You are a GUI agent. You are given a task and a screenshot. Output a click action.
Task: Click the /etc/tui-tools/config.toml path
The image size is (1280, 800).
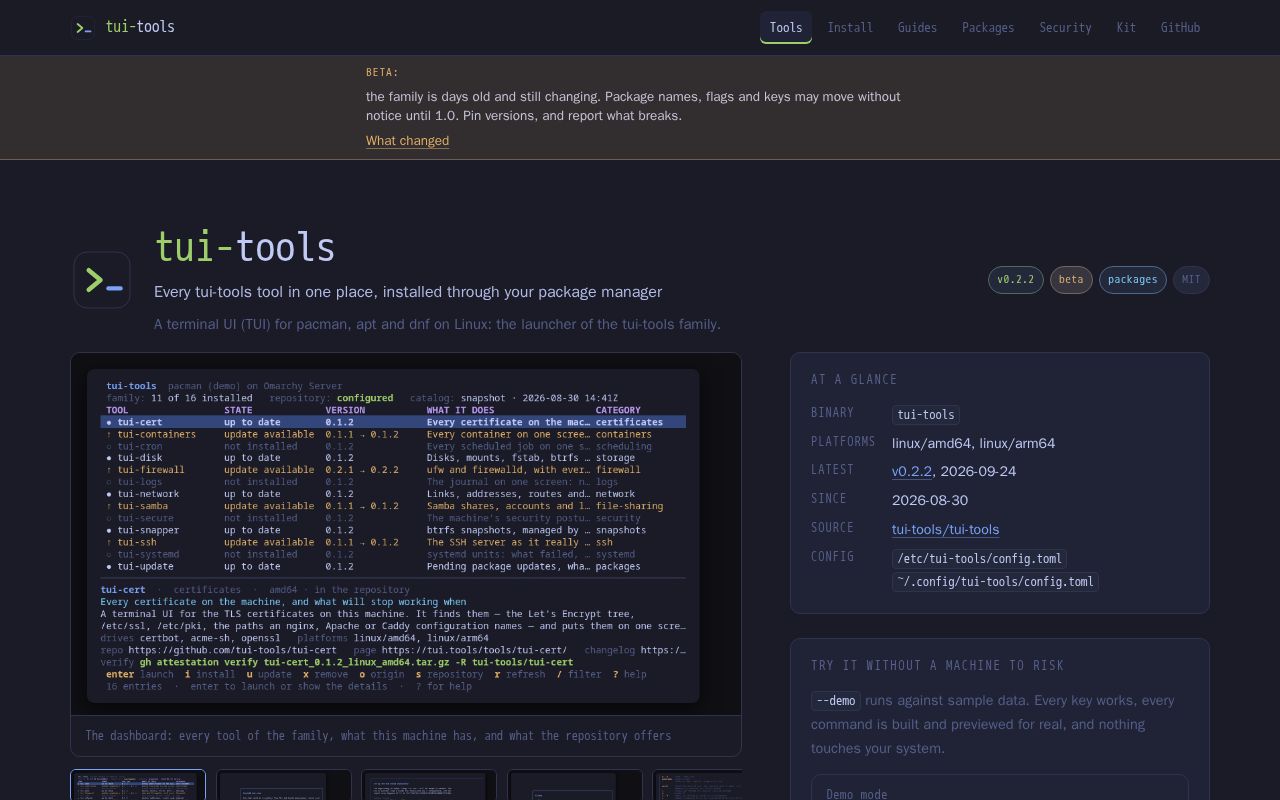979,559
